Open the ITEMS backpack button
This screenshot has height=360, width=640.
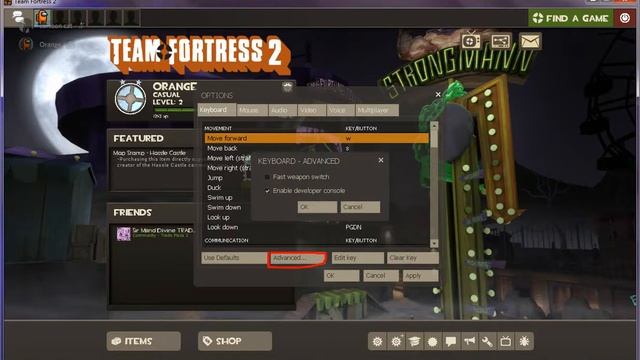tap(144, 341)
